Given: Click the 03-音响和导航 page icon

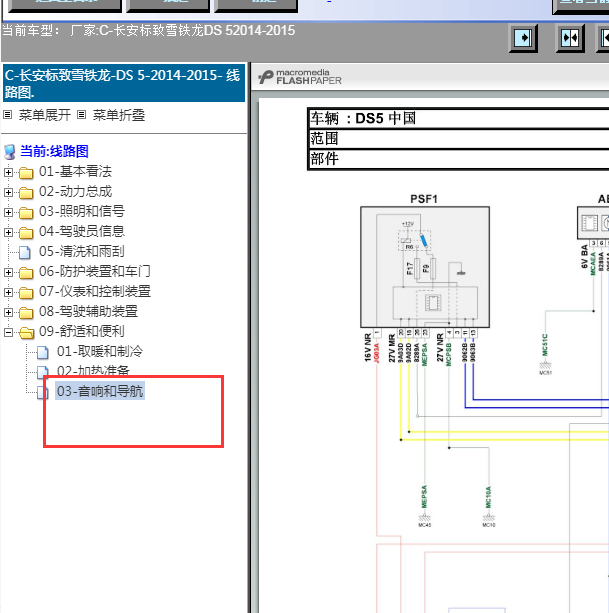Looking at the screenshot, I should click(x=41, y=393).
